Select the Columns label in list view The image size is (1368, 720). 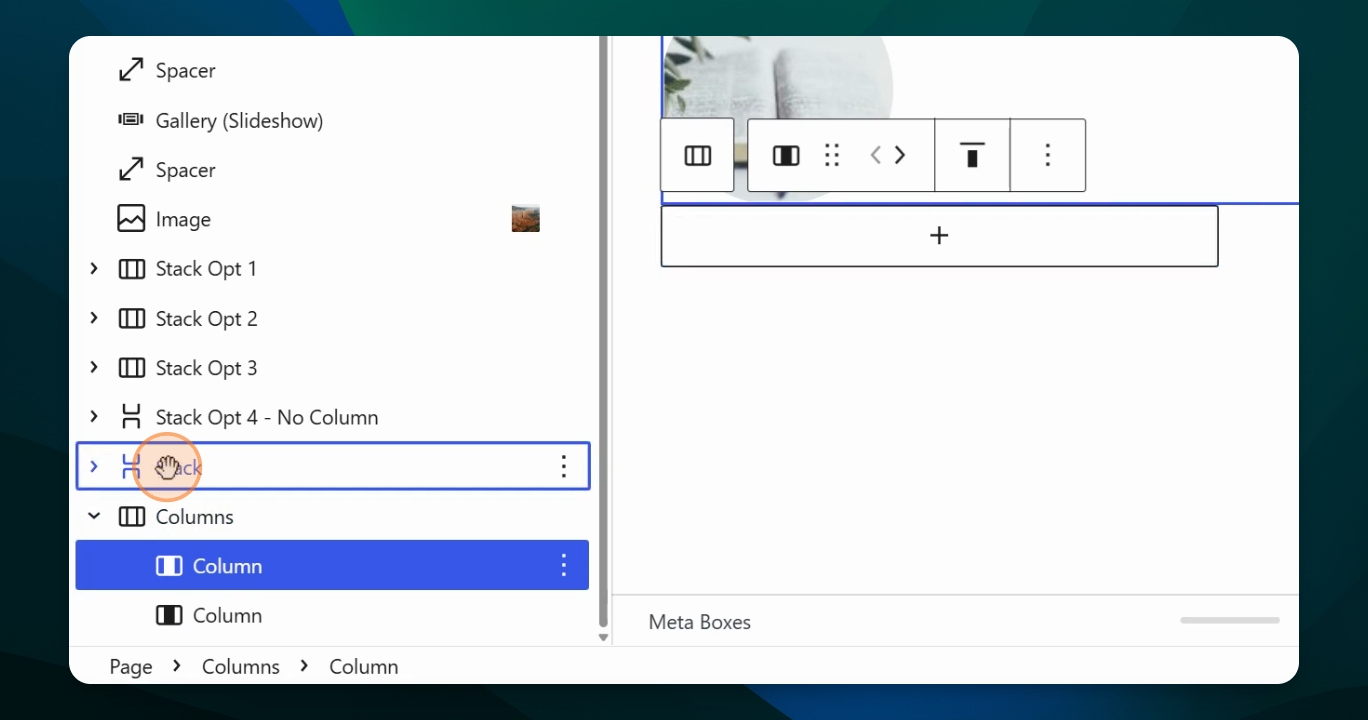click(195, 517)
